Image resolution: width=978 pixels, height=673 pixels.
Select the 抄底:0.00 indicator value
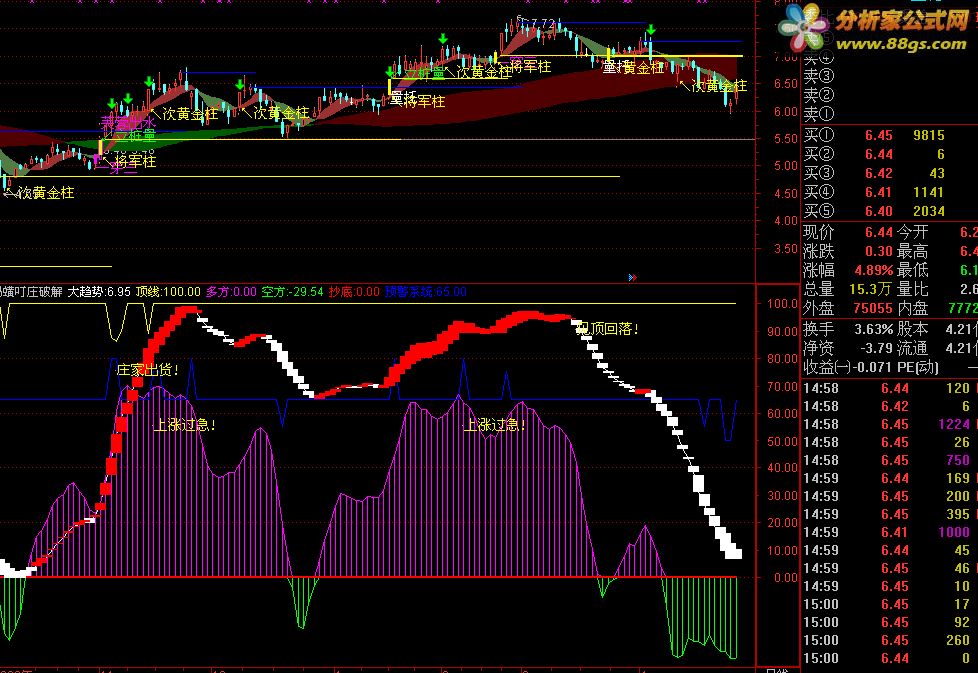tap(354, 291)
